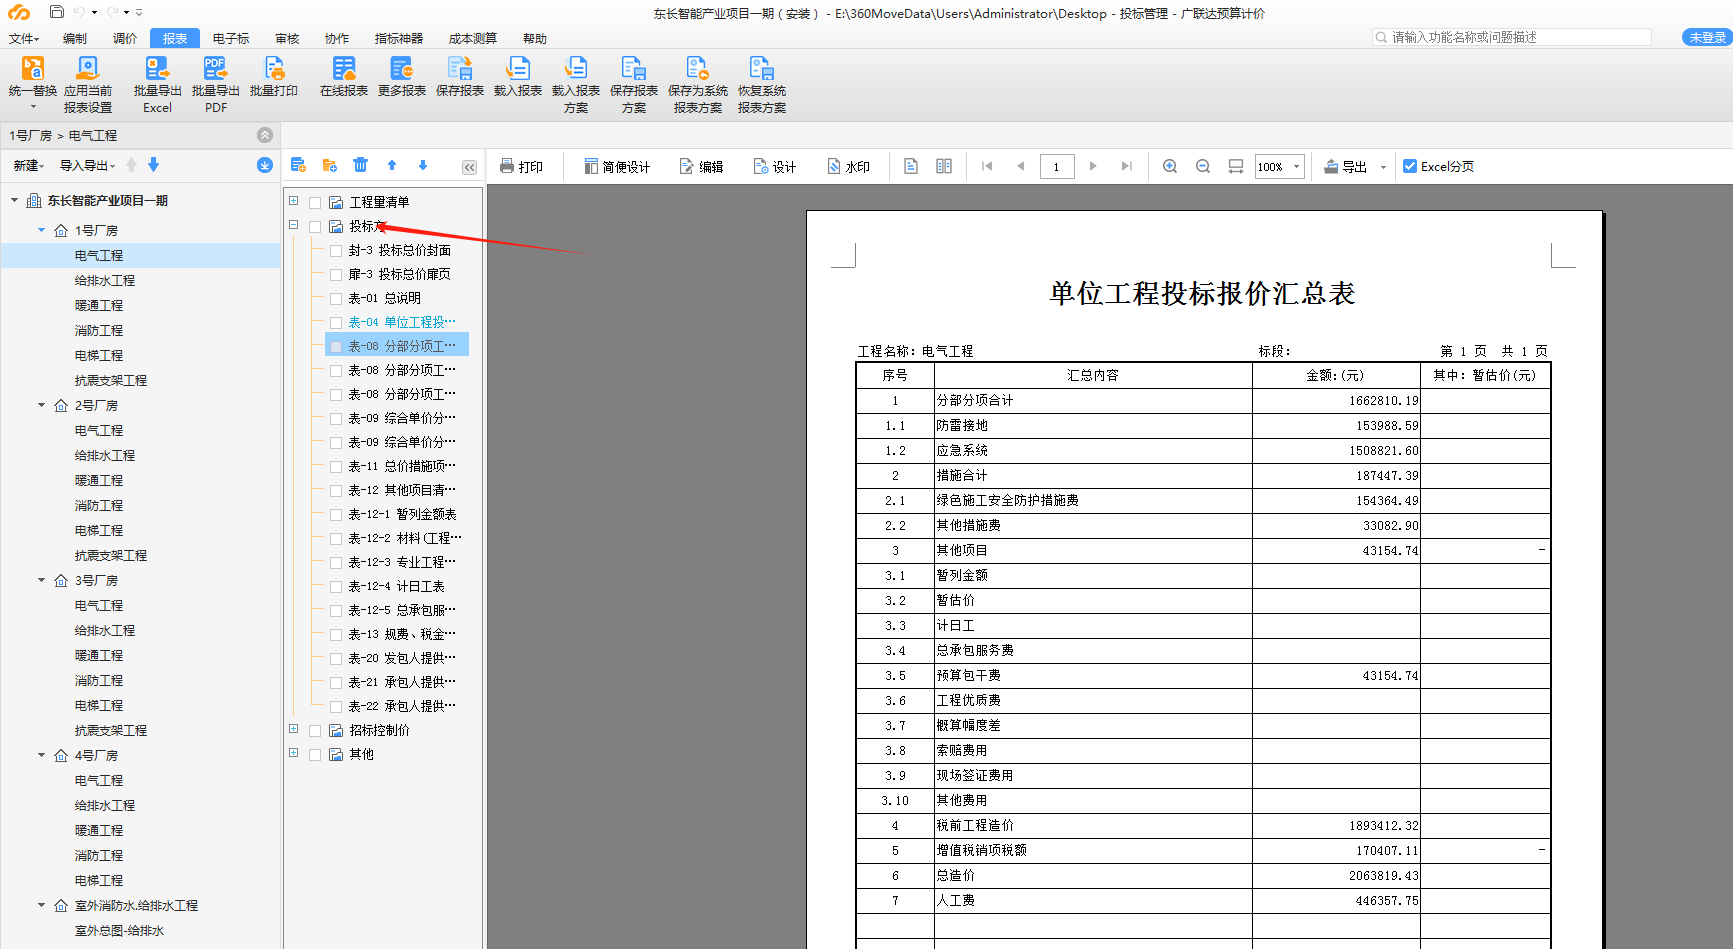This screenshot has height=949, width=1733.
Task: Click 恢复系统报表方案 icon
Action: pos(761,68)
